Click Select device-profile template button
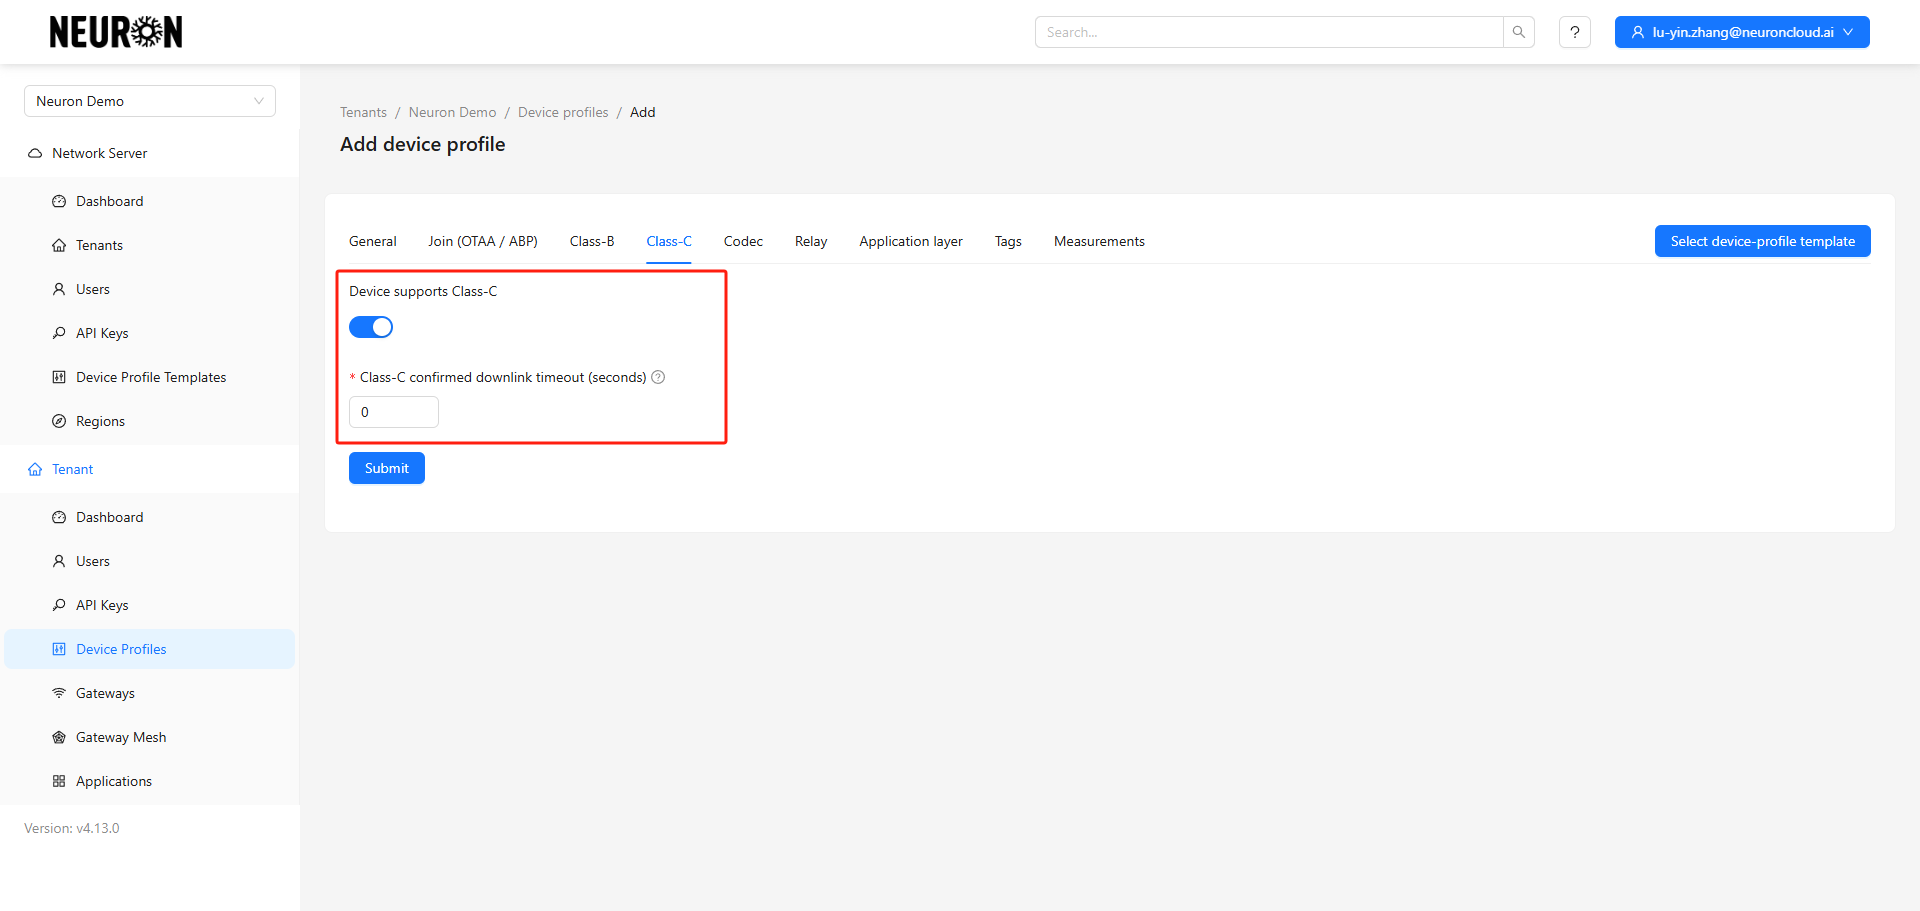The height and width of the screenshot is (911, 1920). tap(1762, 241)
